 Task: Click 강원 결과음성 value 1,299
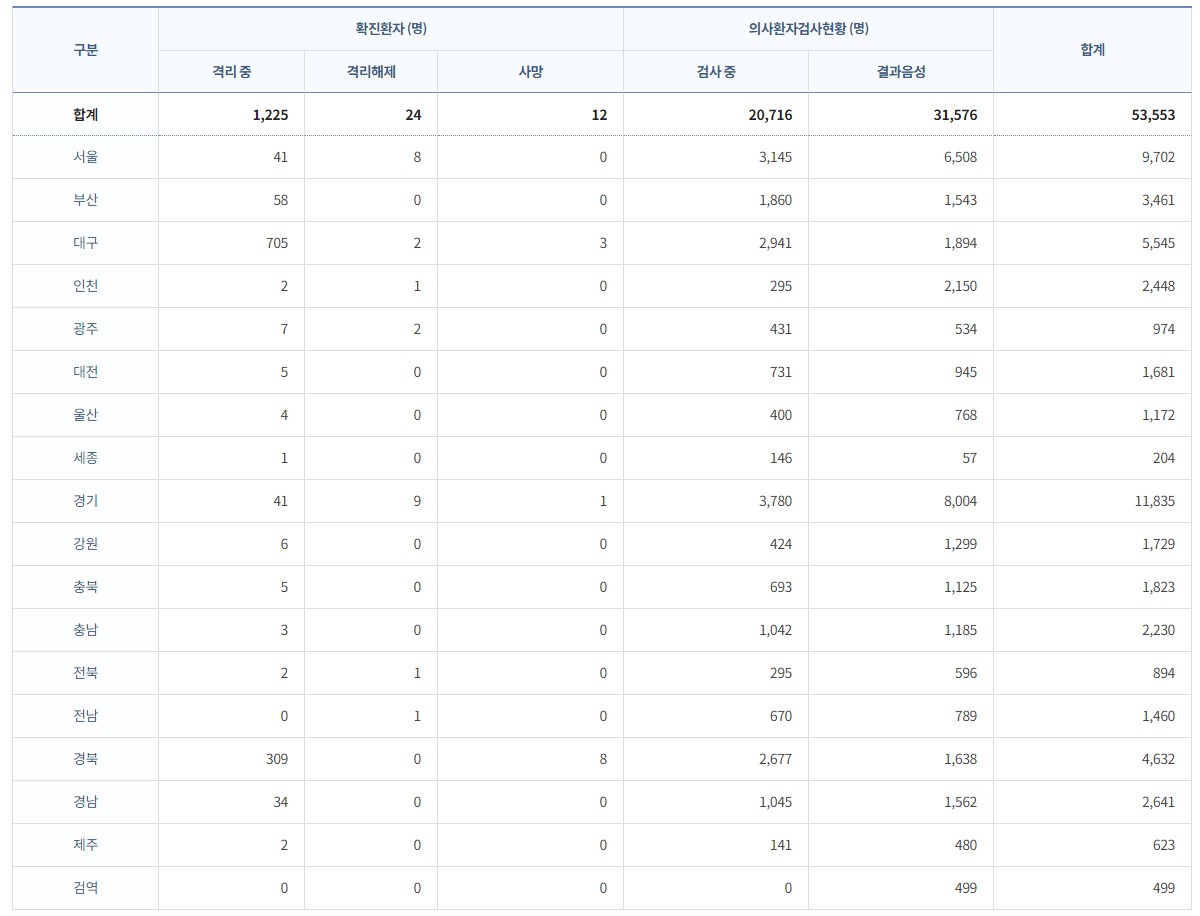pos(960,544)
